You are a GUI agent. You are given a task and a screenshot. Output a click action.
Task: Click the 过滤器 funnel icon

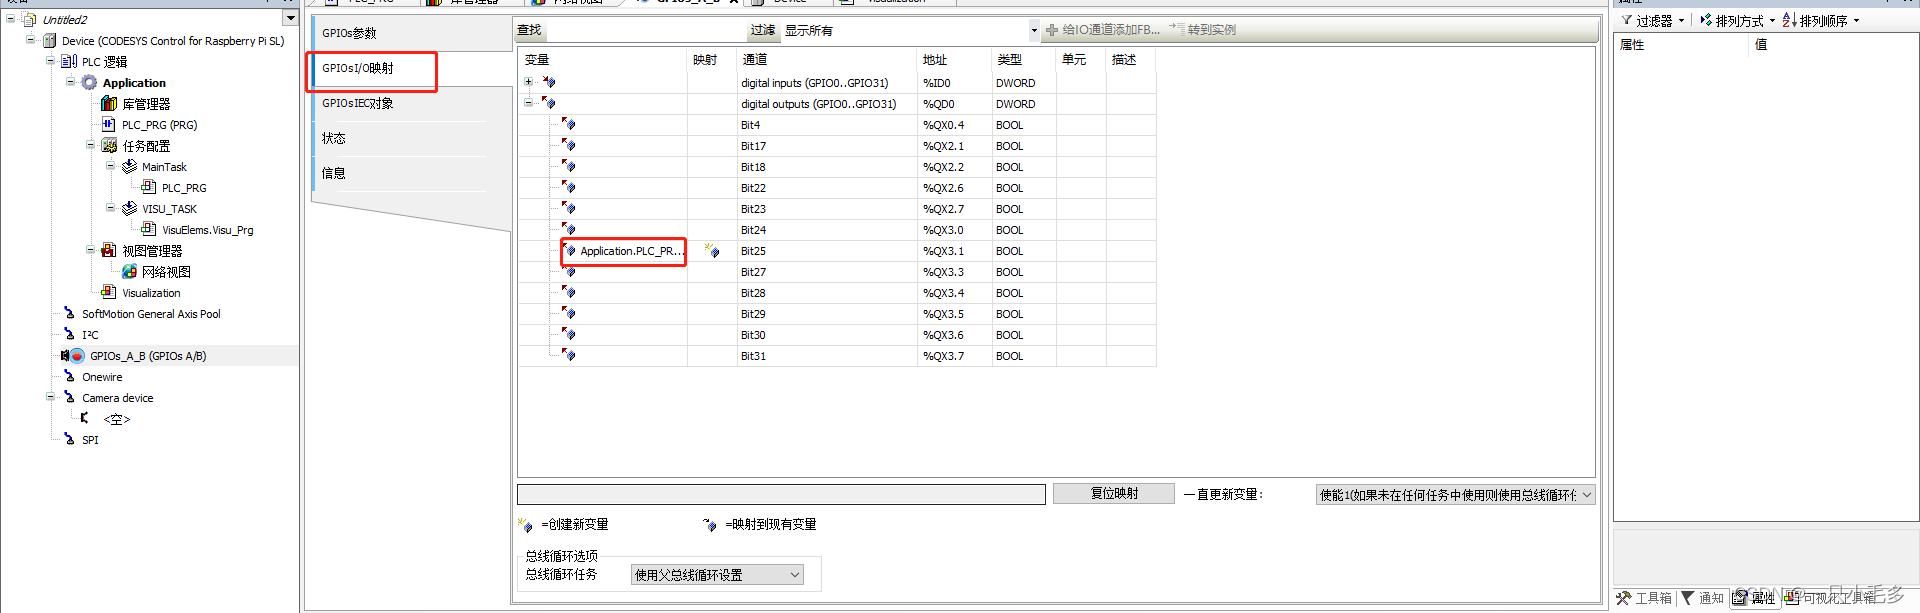(x=1627, y=20)
